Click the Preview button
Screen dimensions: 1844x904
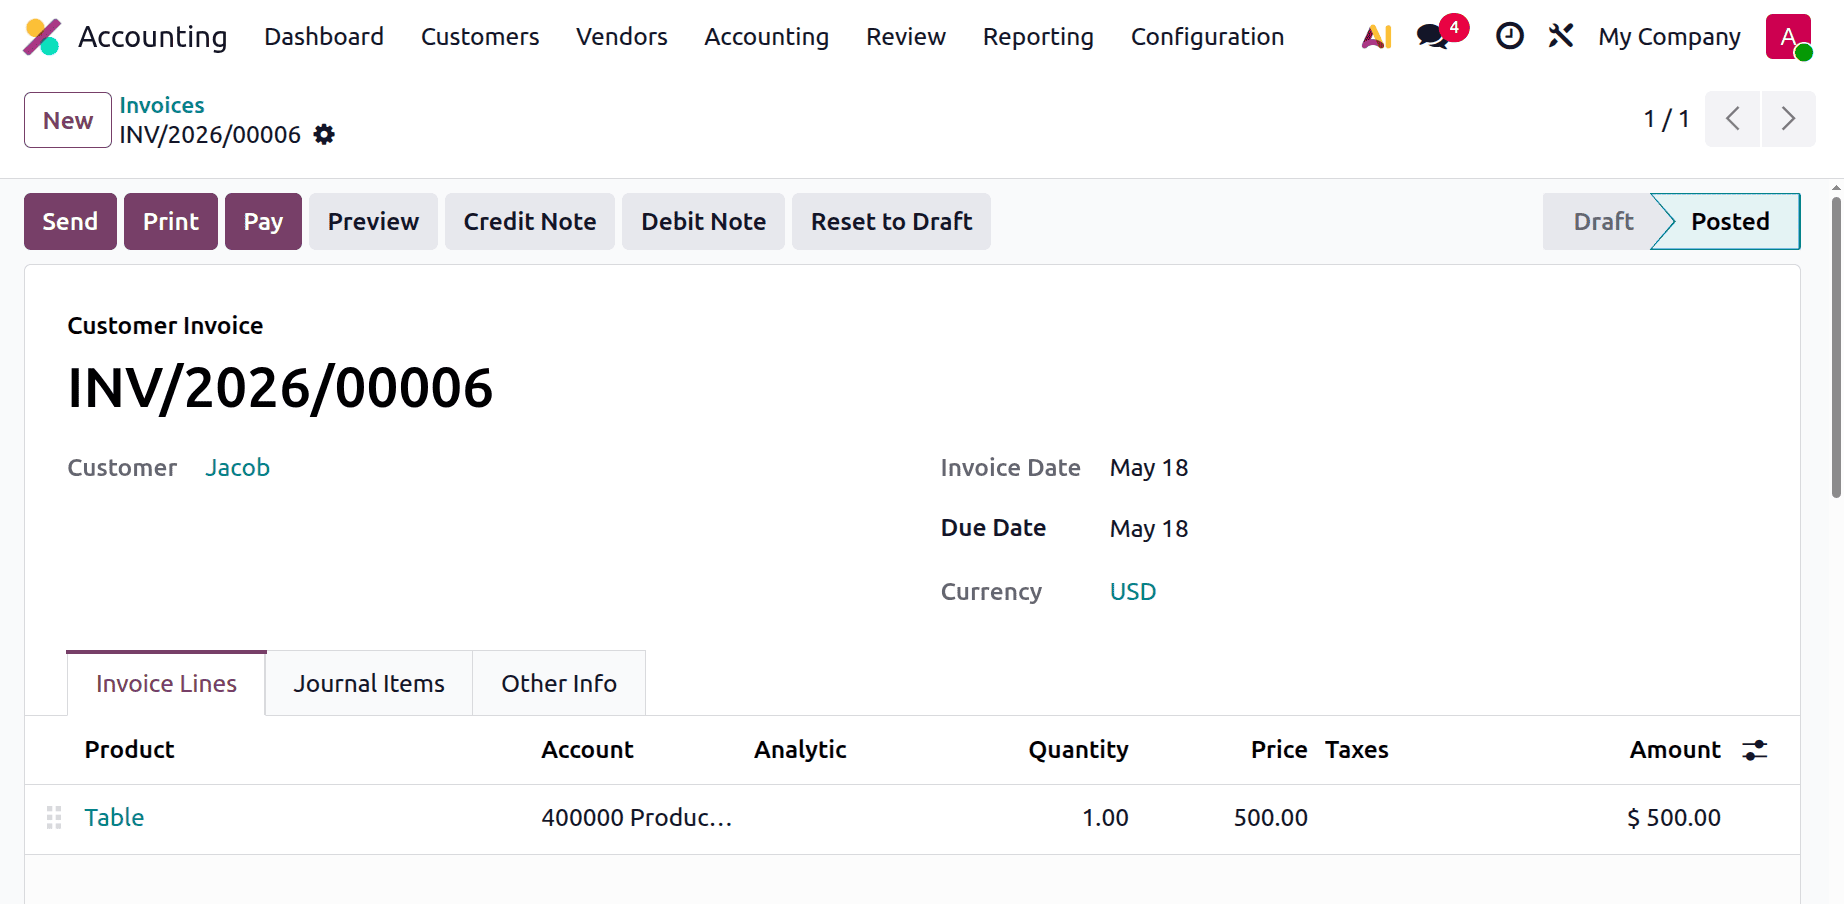(373, 221)
